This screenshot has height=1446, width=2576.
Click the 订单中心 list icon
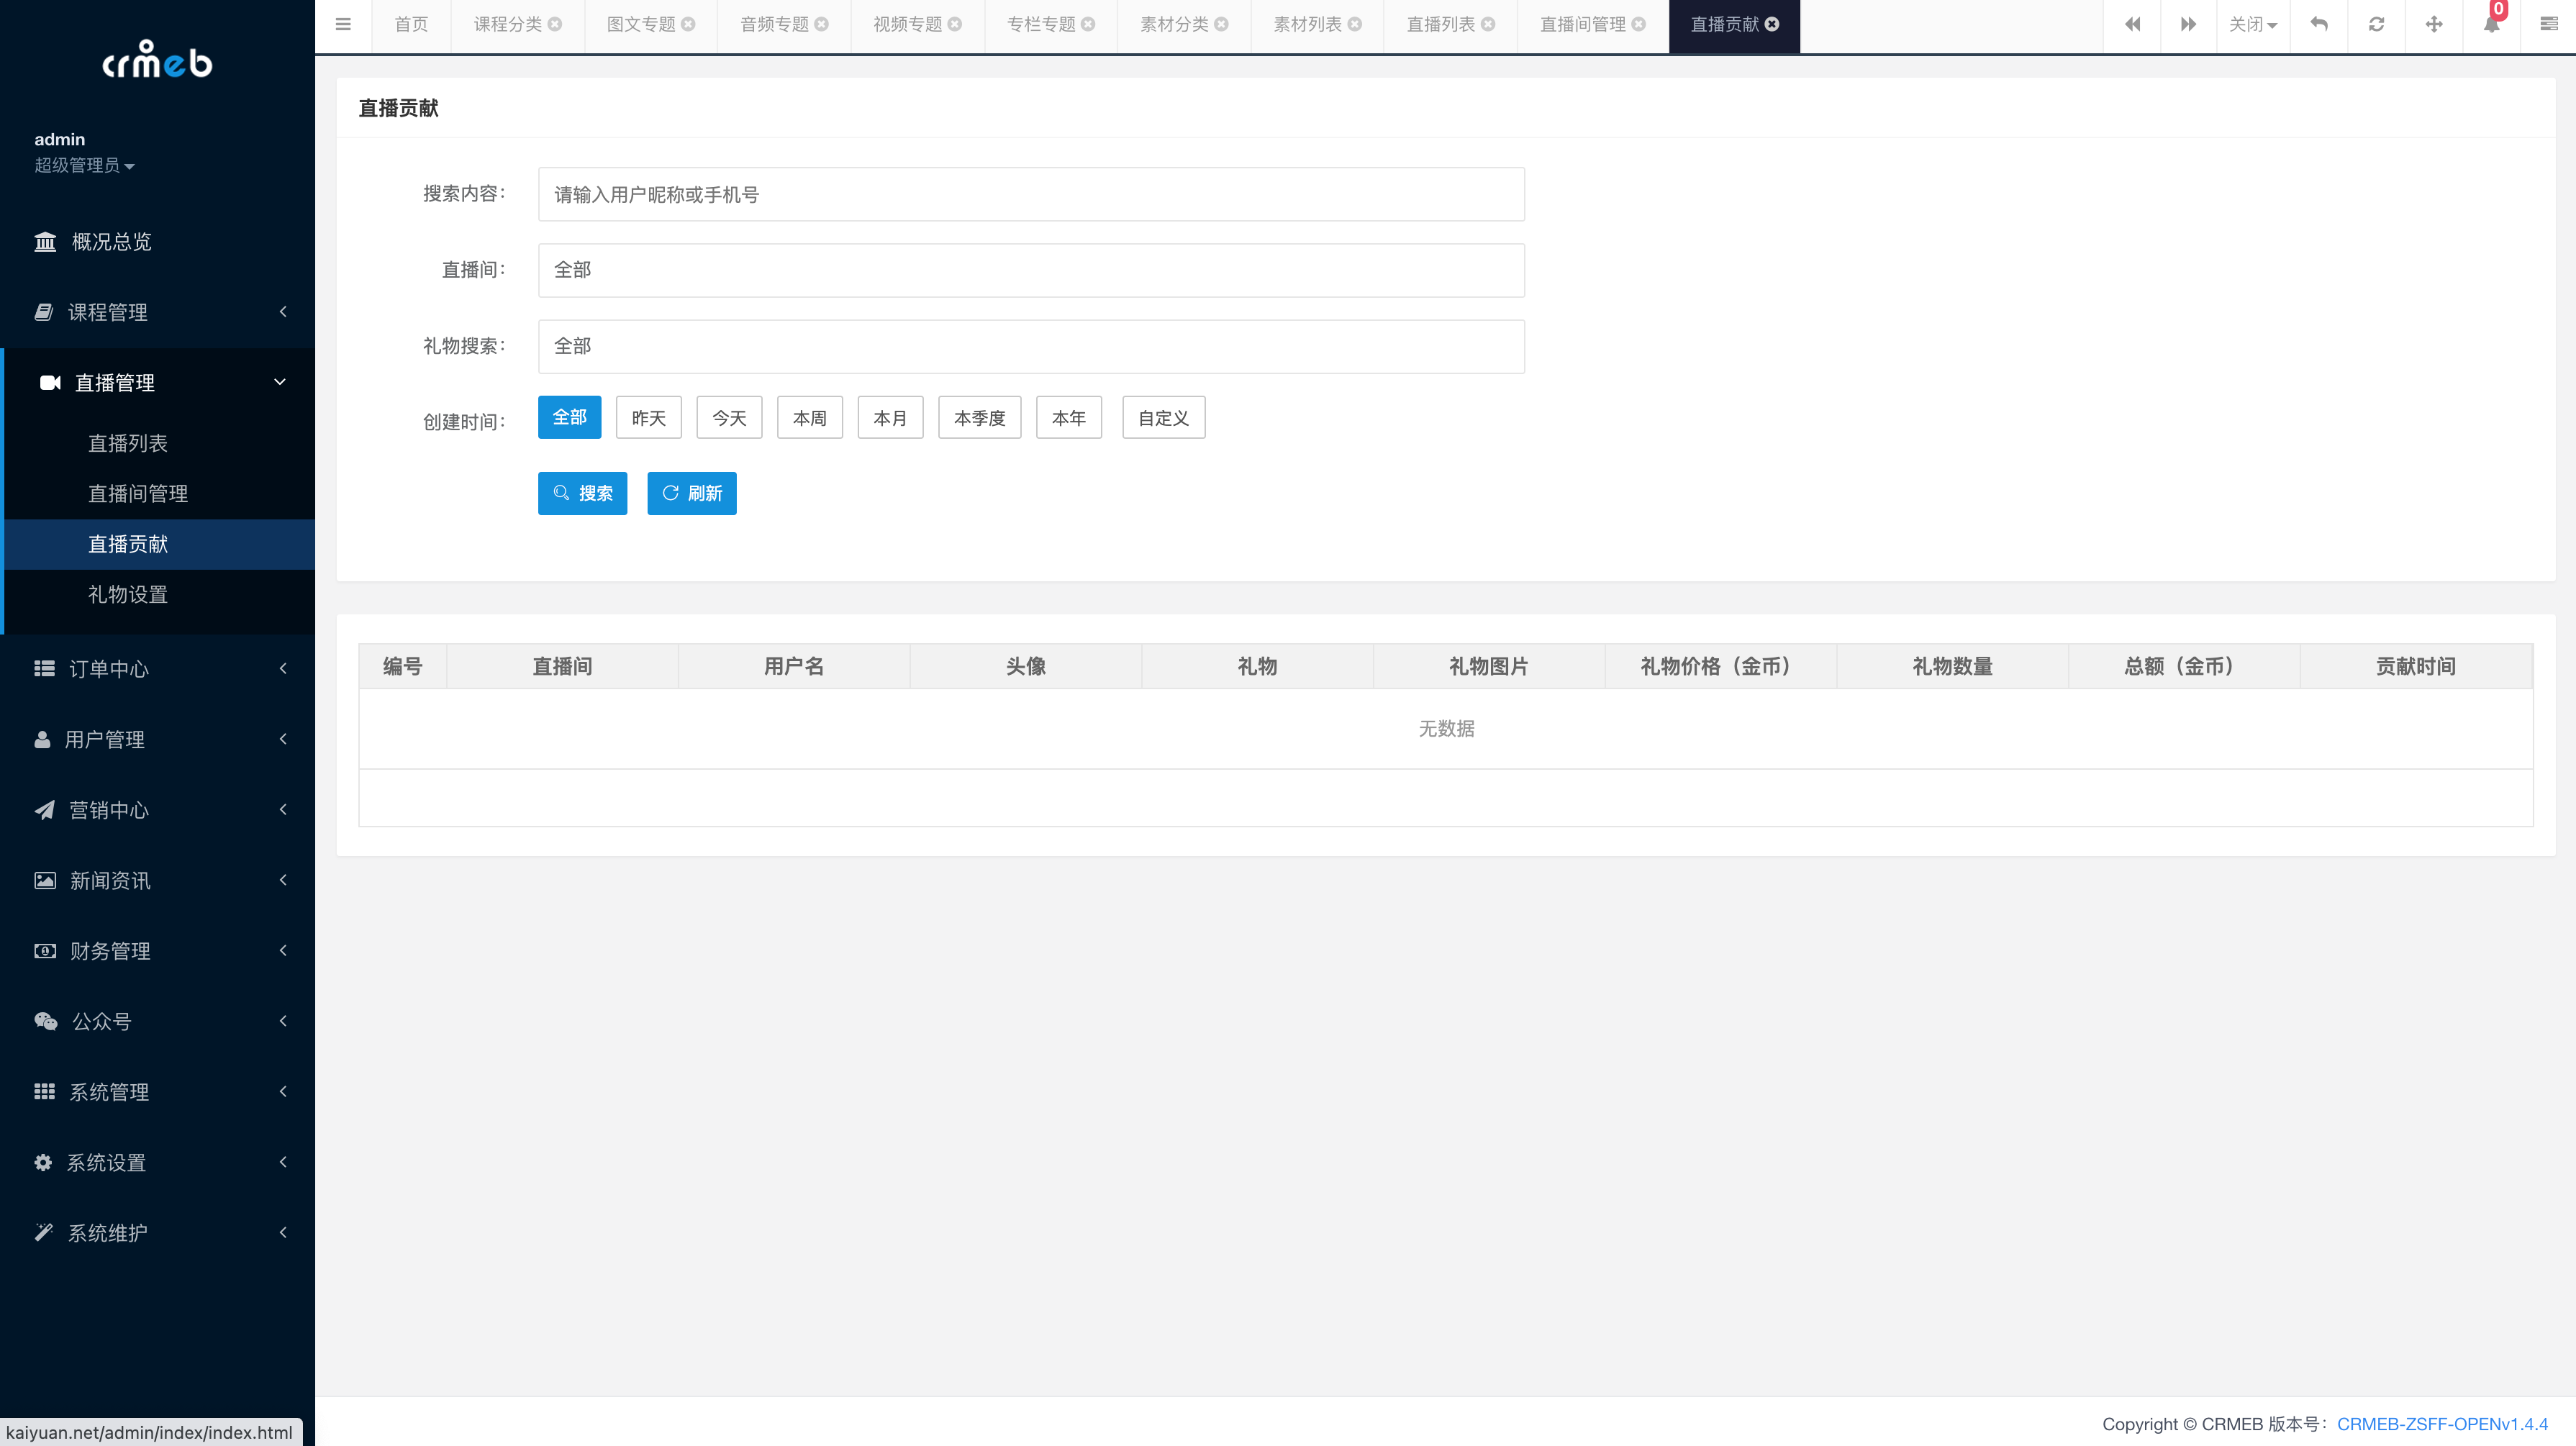[45, 669]
